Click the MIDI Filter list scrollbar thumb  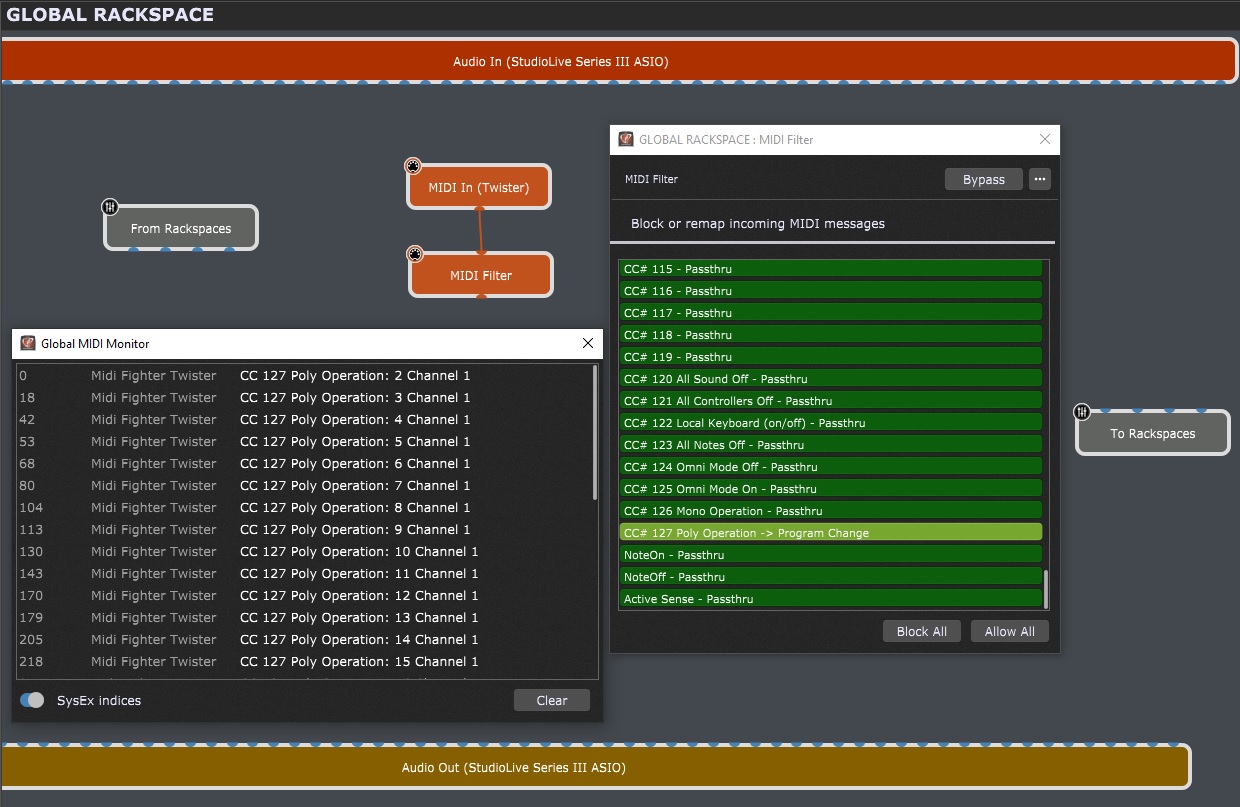[1047, 588]
